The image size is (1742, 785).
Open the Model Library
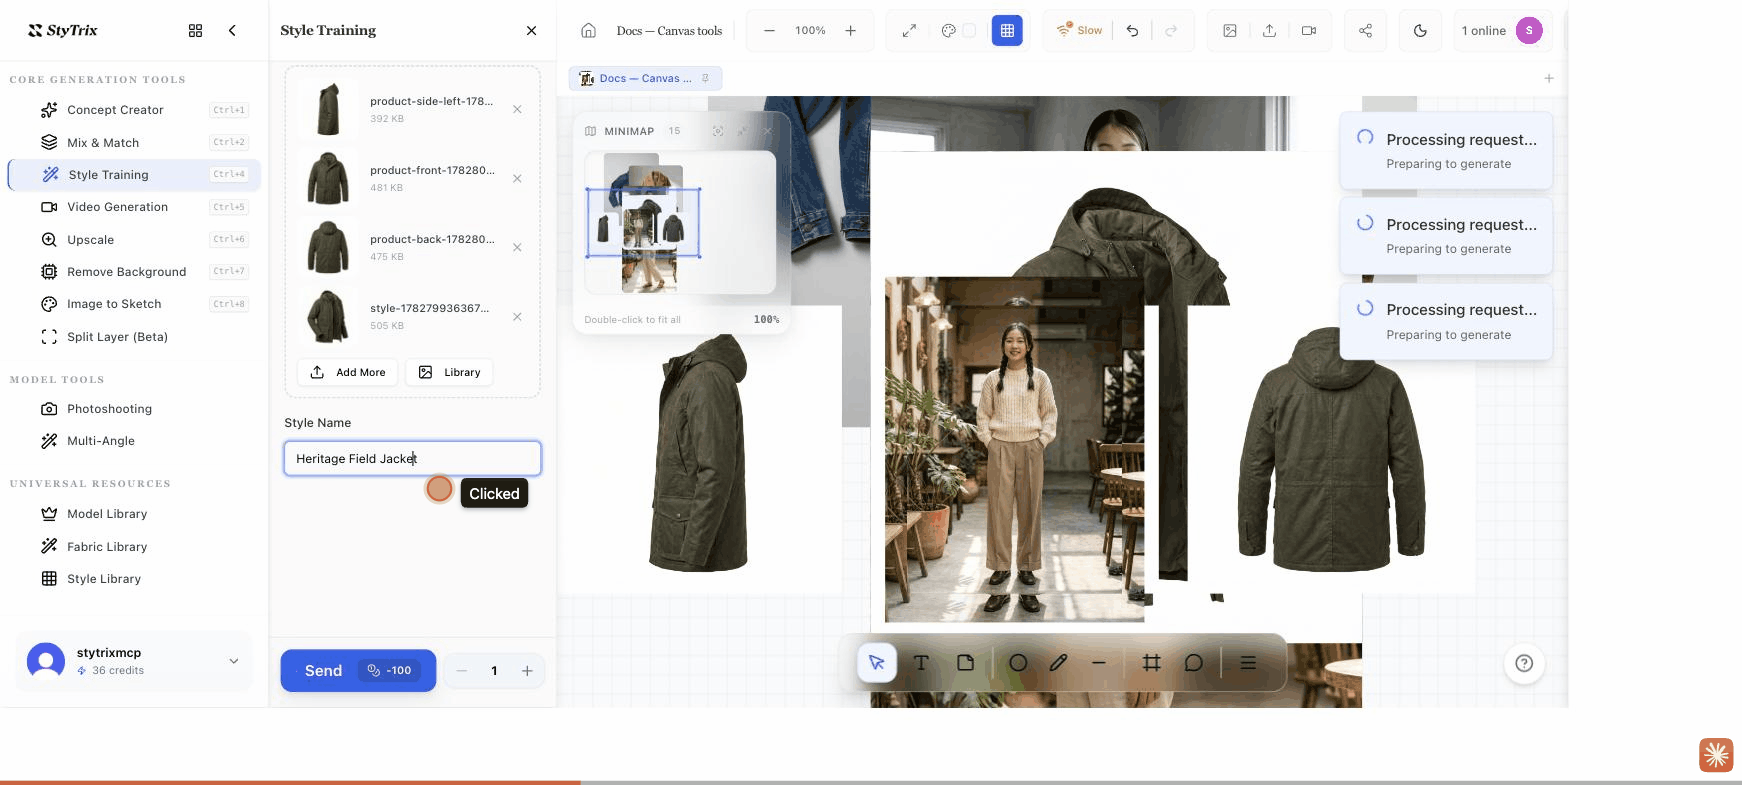click(x=134, y=514)
